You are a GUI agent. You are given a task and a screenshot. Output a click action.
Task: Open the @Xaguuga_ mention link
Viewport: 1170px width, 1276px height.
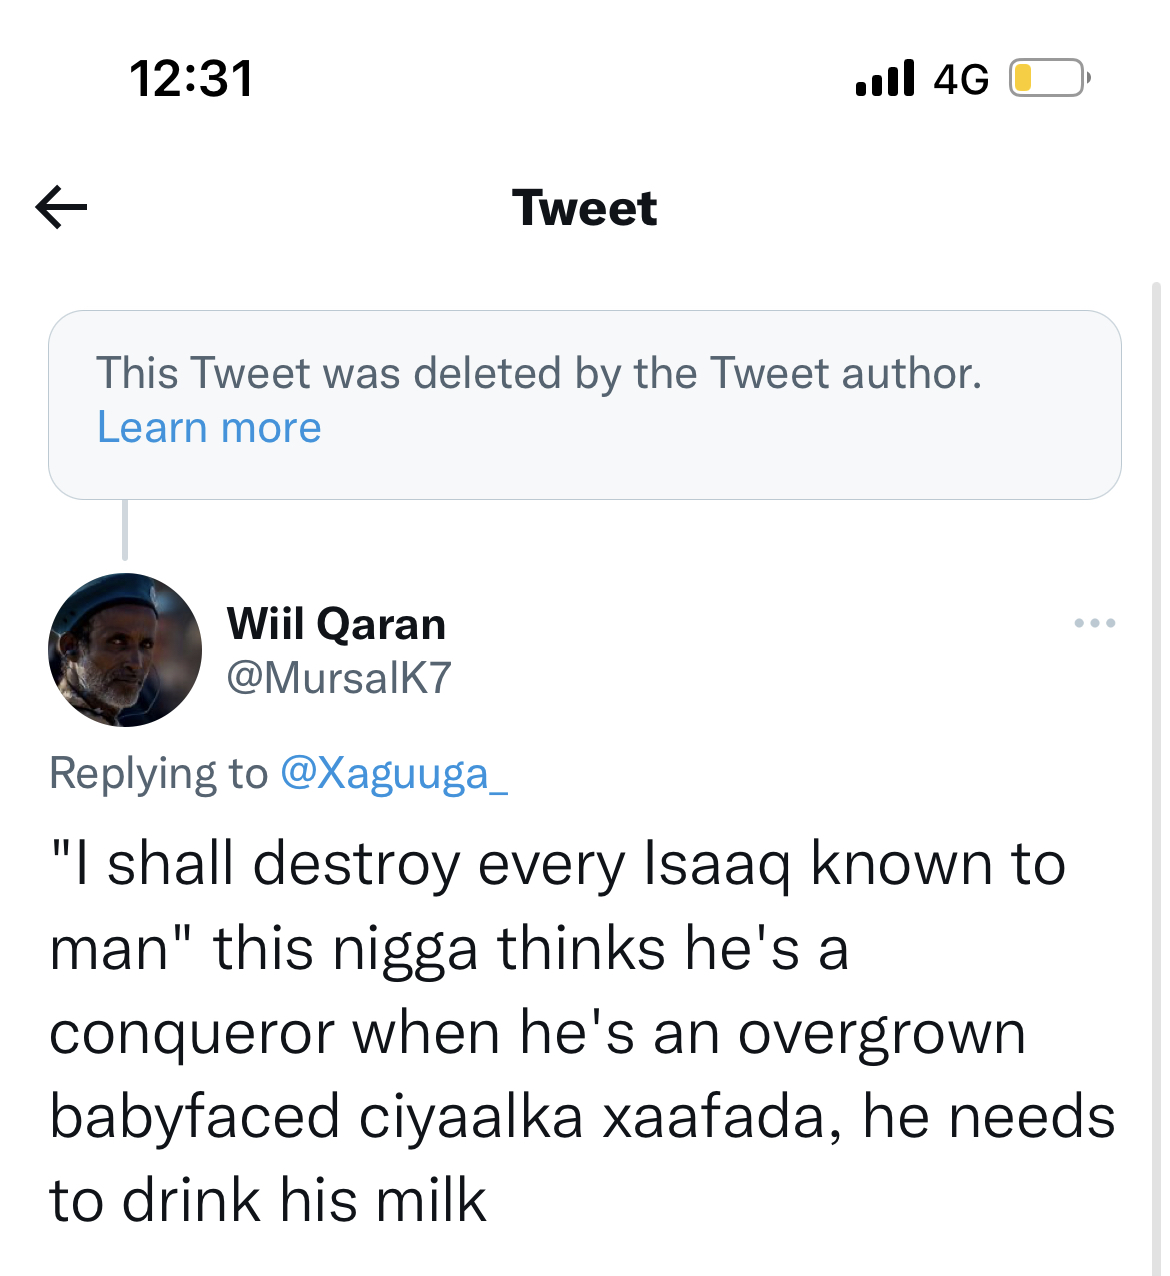[394, 774]
